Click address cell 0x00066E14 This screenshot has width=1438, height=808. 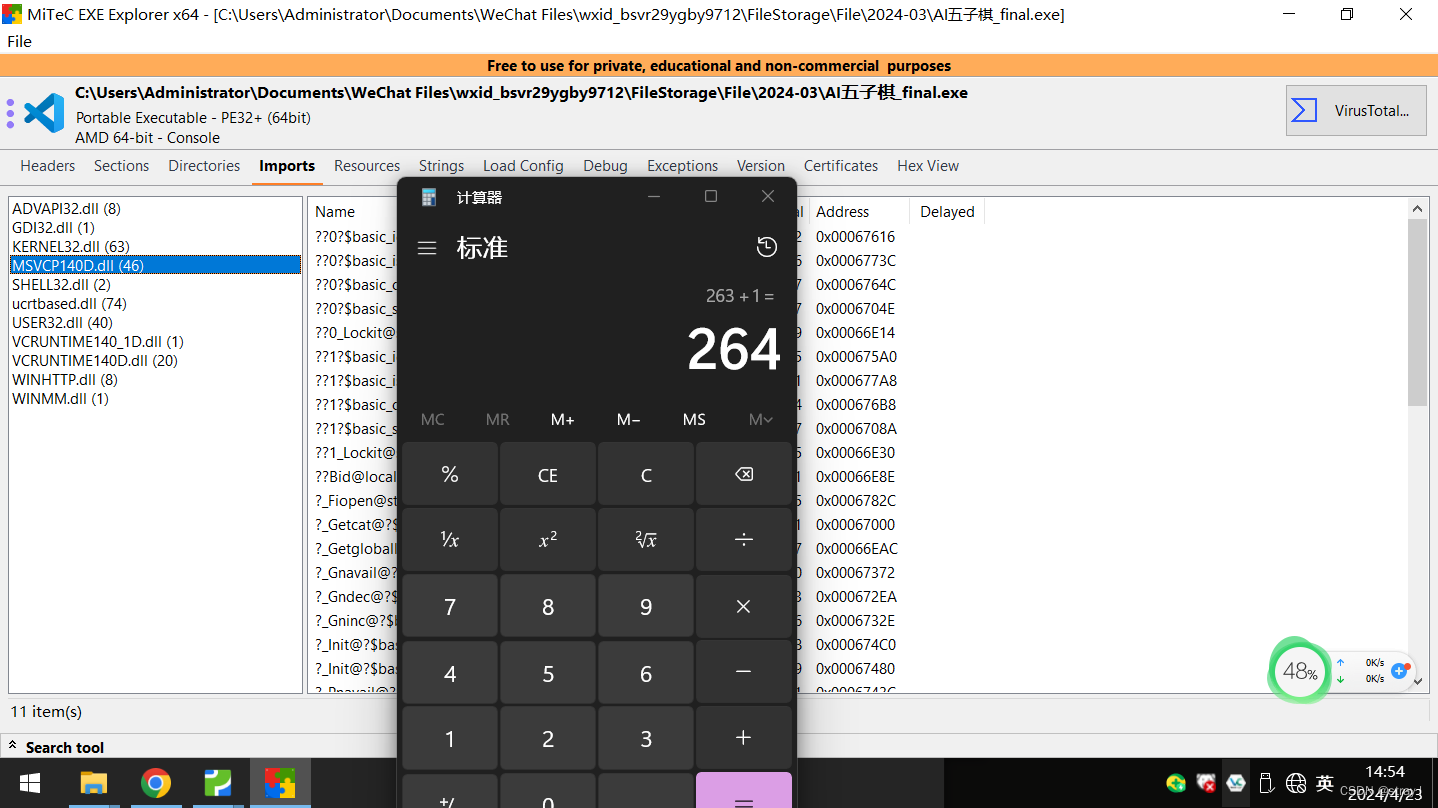point(855,333)
